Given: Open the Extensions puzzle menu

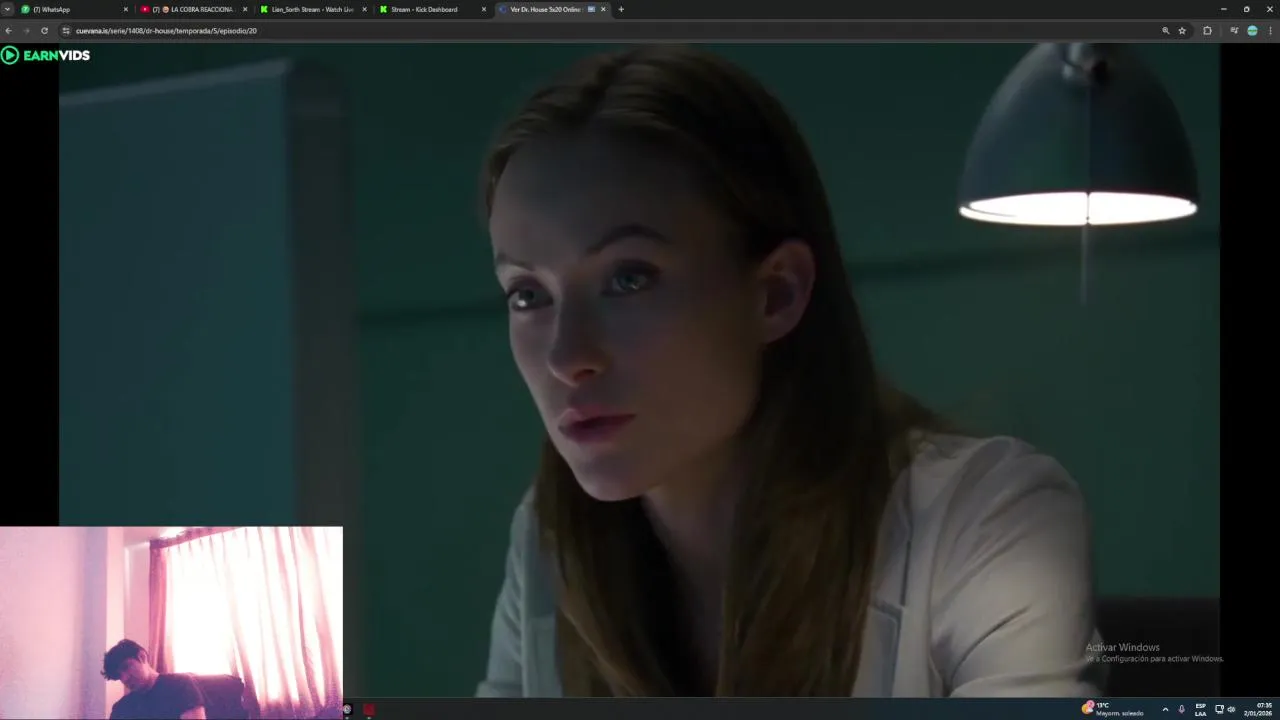Looking at the screenshot, I should 1207,31.
